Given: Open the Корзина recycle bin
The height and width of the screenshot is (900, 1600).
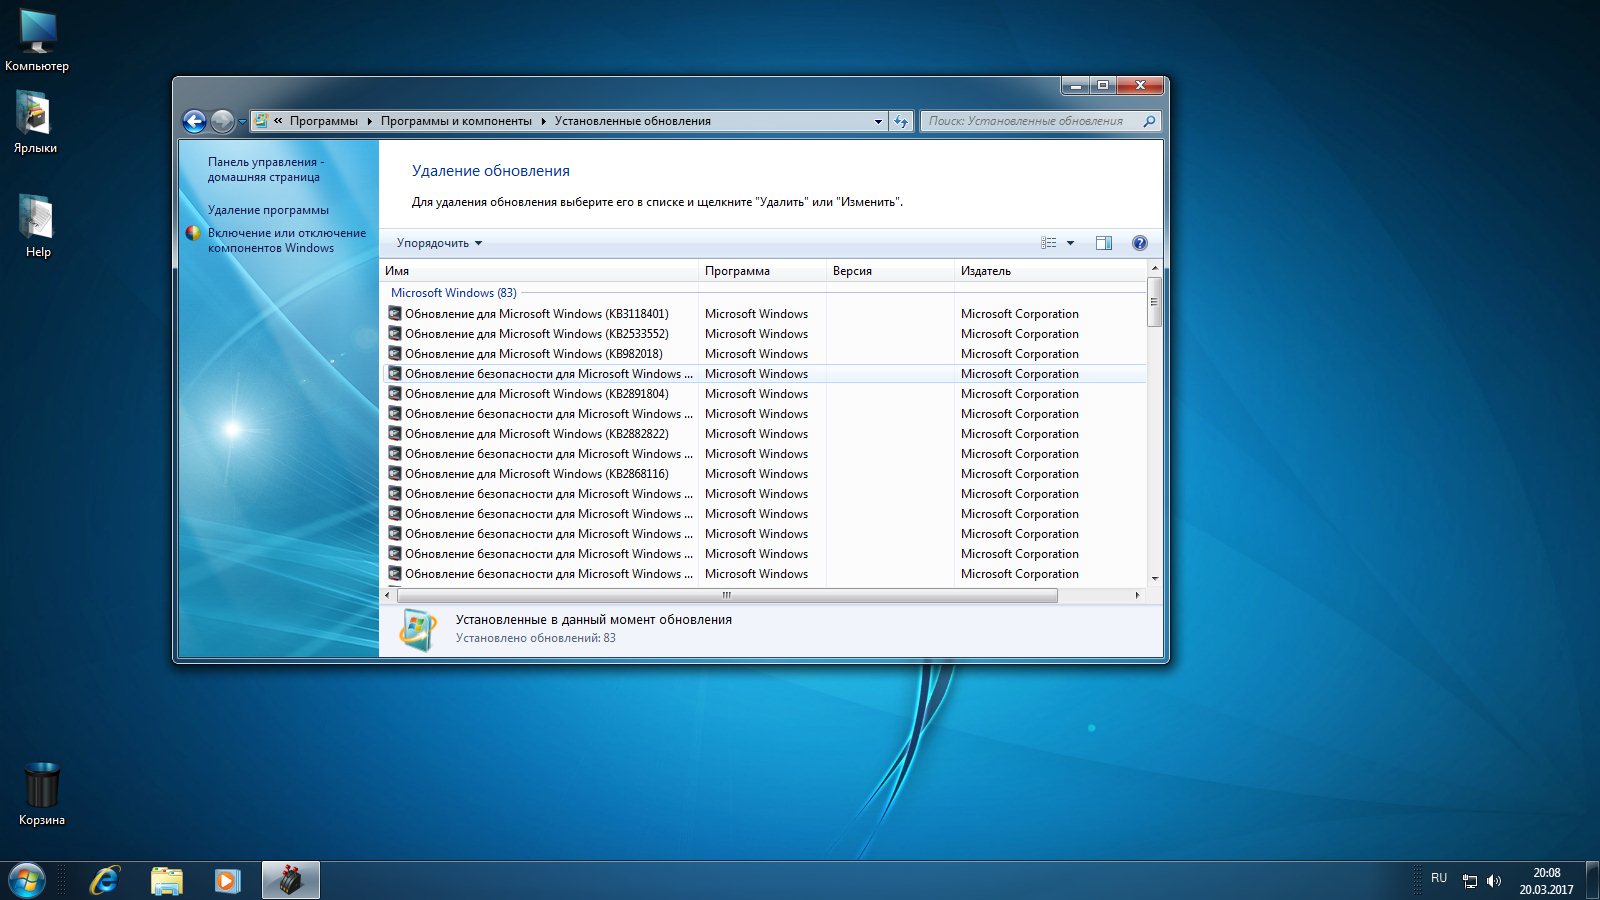Looking at the screenshot, I should (42, 794).
